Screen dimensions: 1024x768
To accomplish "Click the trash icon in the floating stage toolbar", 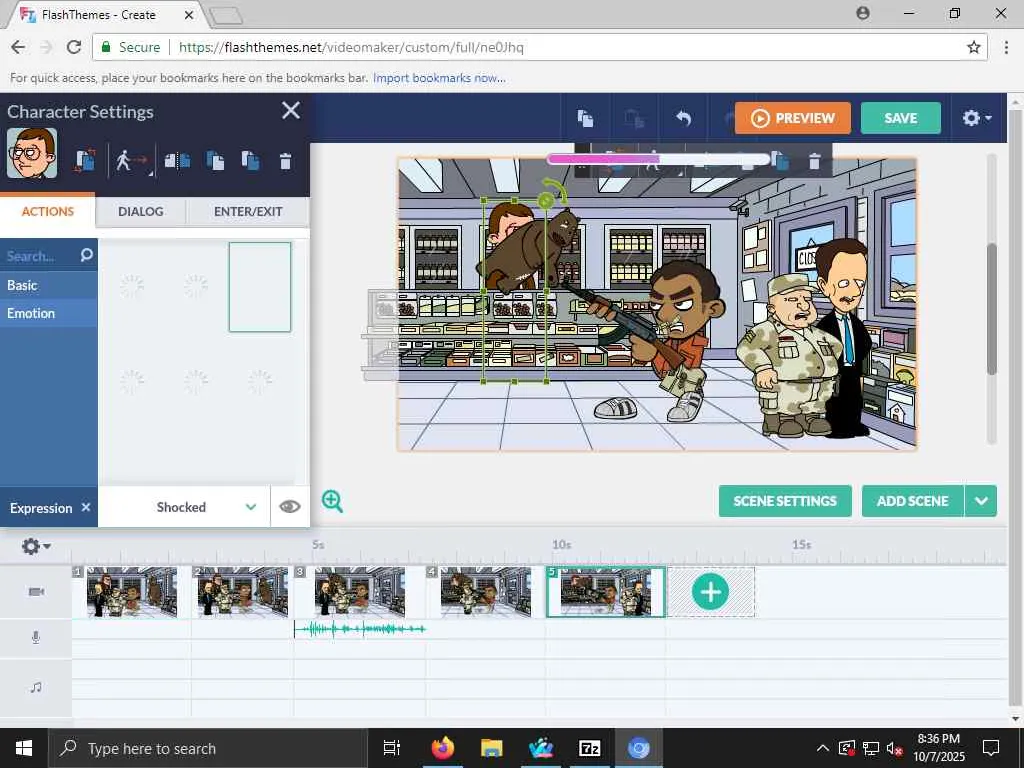I will point(814,161).
